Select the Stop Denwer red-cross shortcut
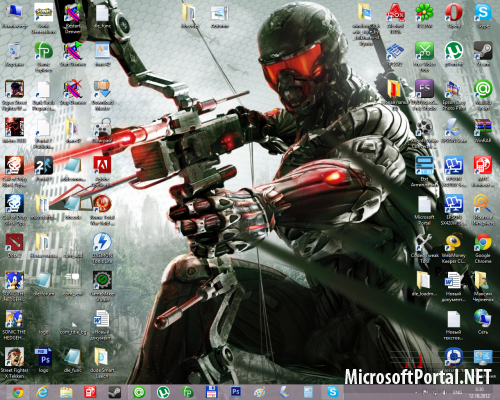Viewport: 500px width, 400px height. [73, 91]
